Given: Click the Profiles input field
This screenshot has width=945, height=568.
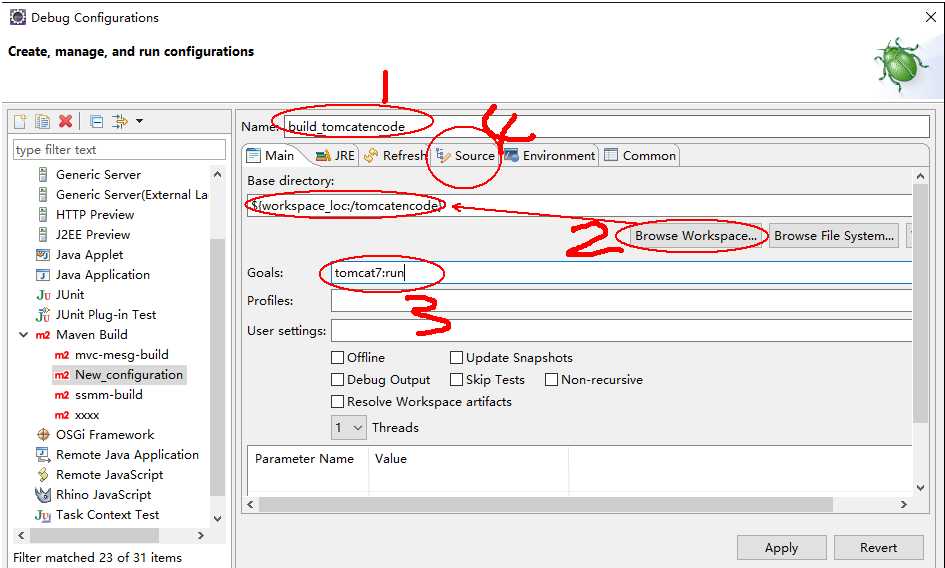Looking at the screenshot, I should pyautogui.click(x=621, y=300).
